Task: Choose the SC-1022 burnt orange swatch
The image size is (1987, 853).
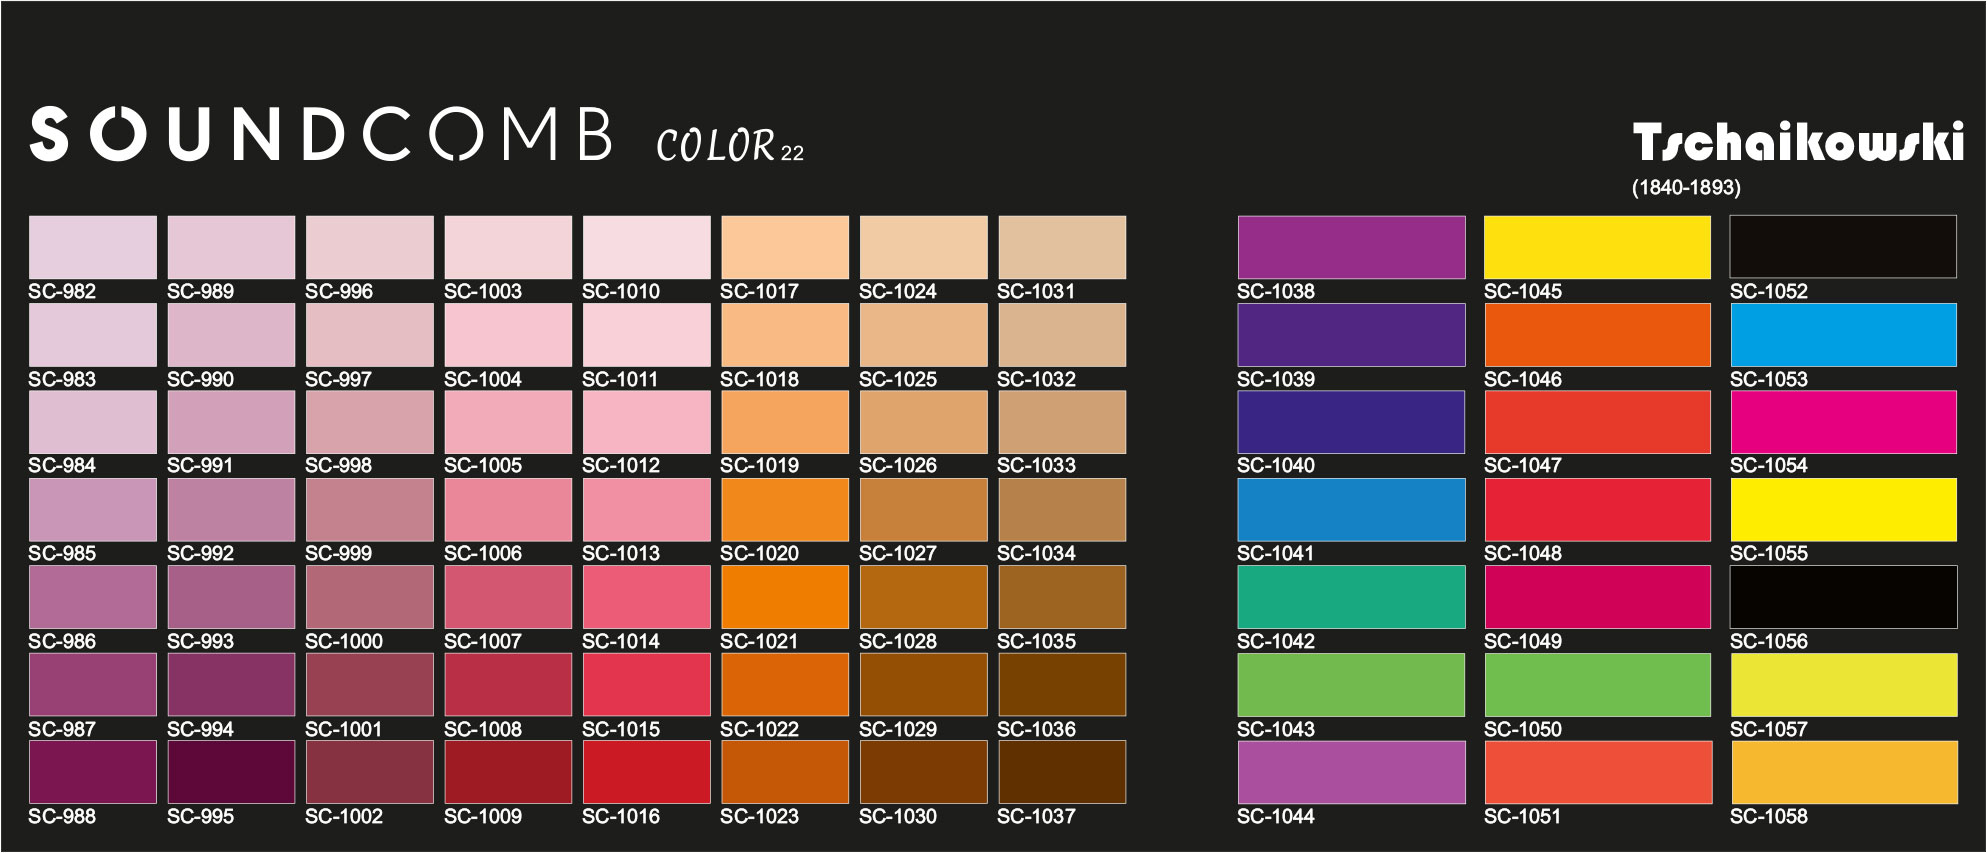Action: pyautogui.click(x=785, y=685)
